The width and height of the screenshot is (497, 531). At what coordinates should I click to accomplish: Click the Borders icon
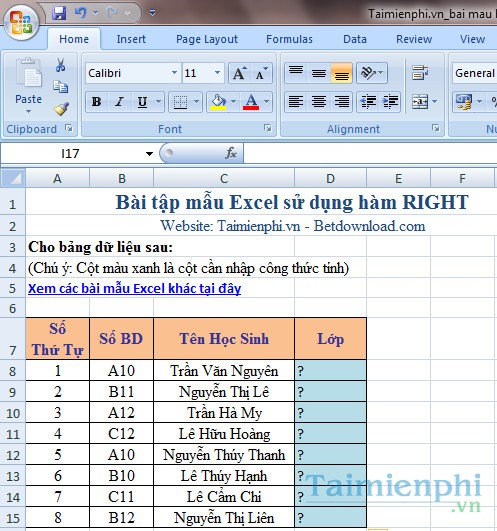point(180,102)
